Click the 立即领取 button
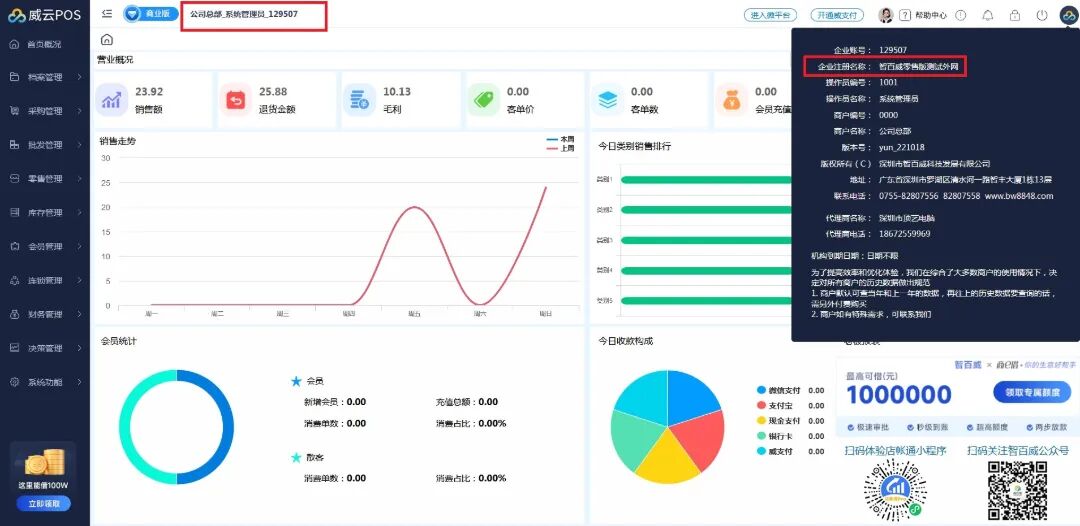The width and height of the screenshot is (1080, 526). point(45,504)
